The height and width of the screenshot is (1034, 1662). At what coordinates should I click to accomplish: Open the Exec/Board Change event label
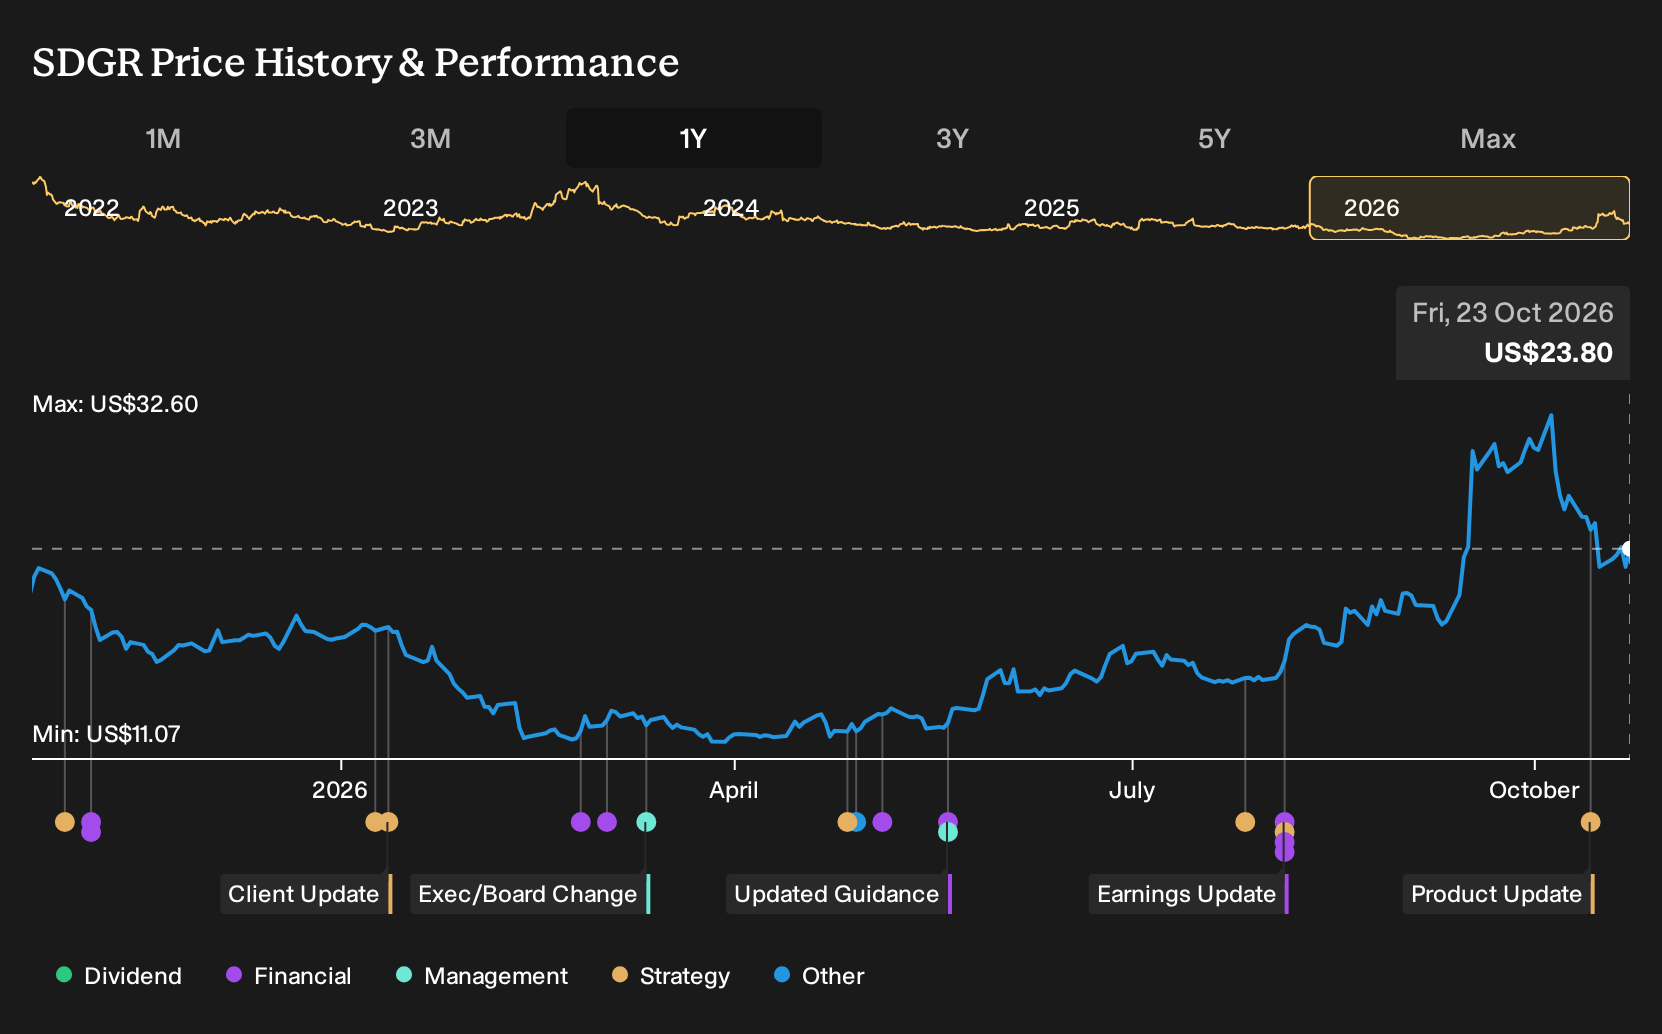[x=530, y=894]
